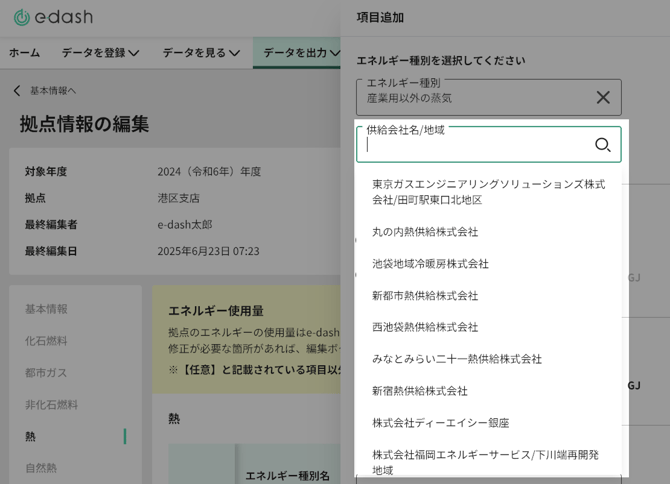
Task: Go to 都市ガス section in sidebar
Action: (x=46, y=373)
